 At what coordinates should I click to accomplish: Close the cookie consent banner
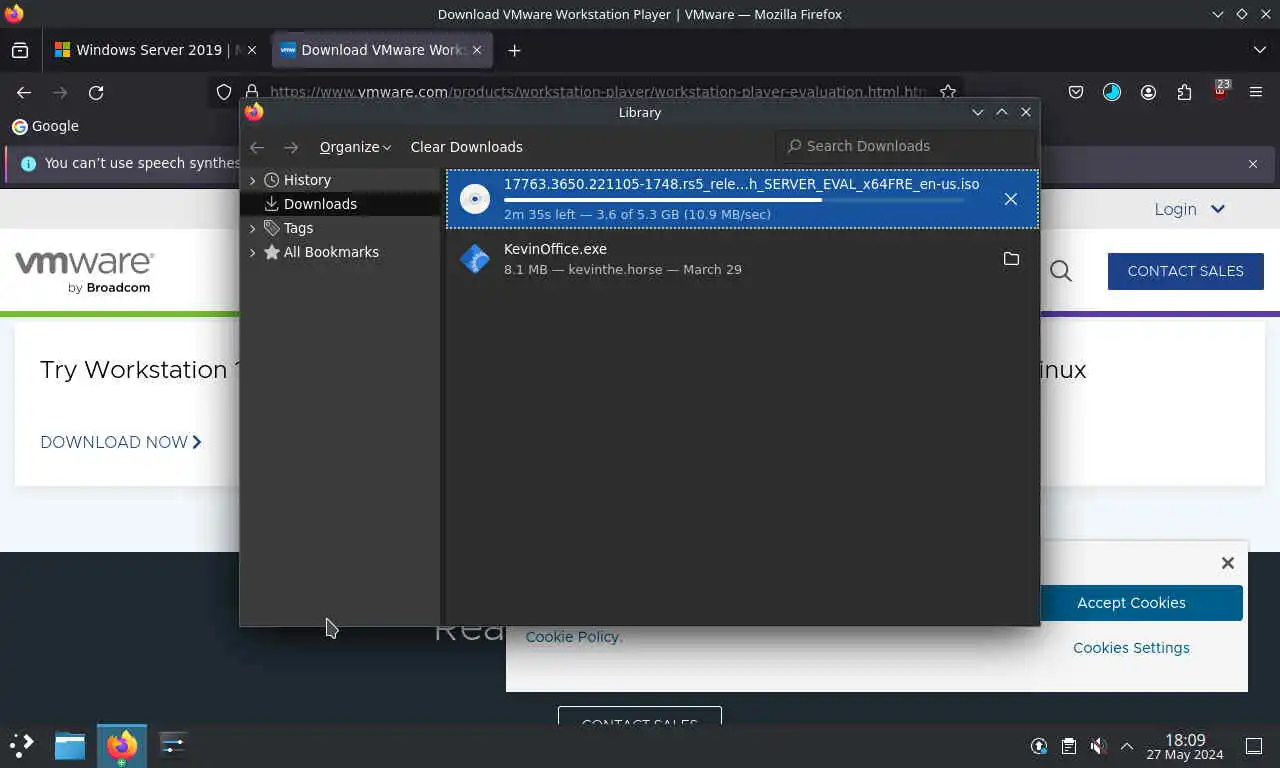(x=1228, y=563)
